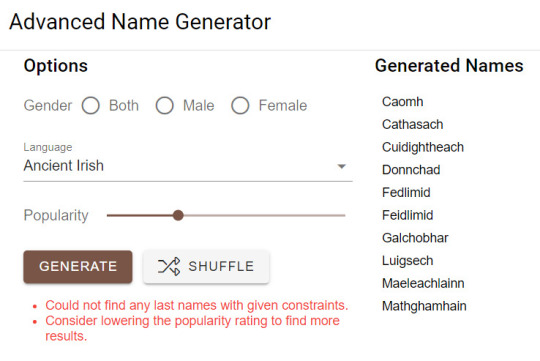Open the Language dropdown arrow
This screenshot has height=361, width=540.
[x=341, y=166]
